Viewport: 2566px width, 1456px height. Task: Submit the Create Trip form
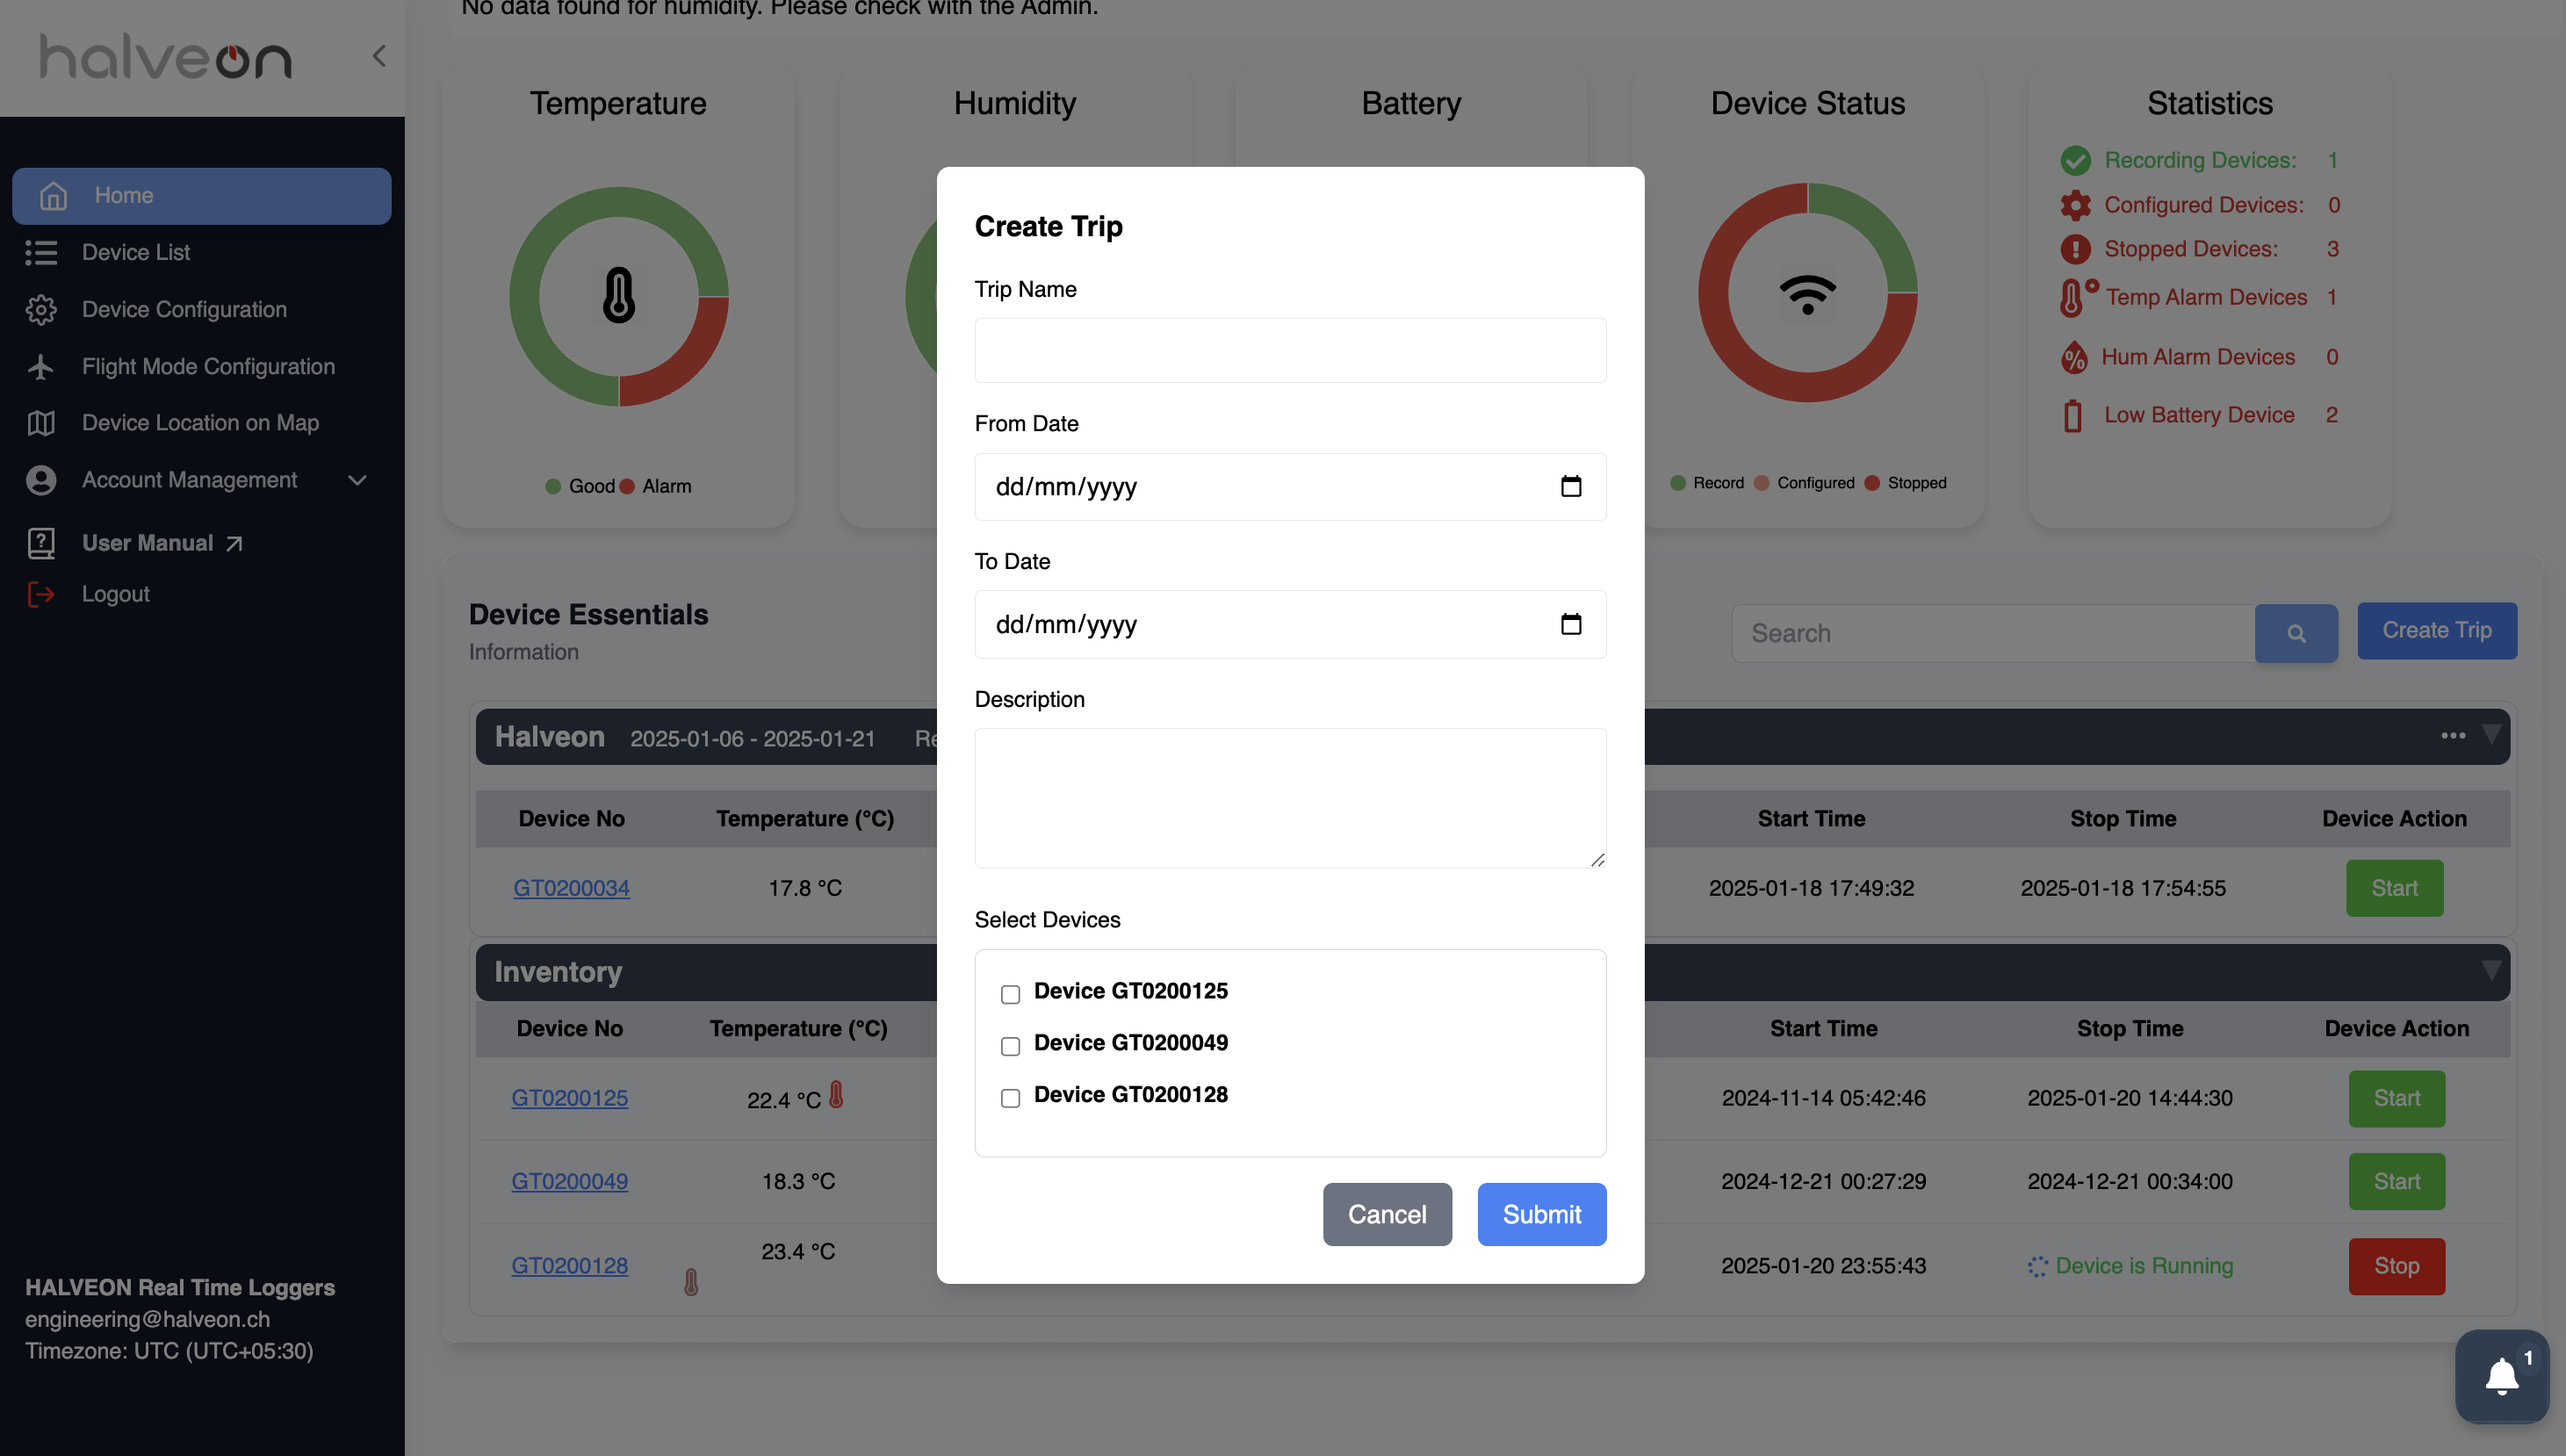[1542, 1214]
